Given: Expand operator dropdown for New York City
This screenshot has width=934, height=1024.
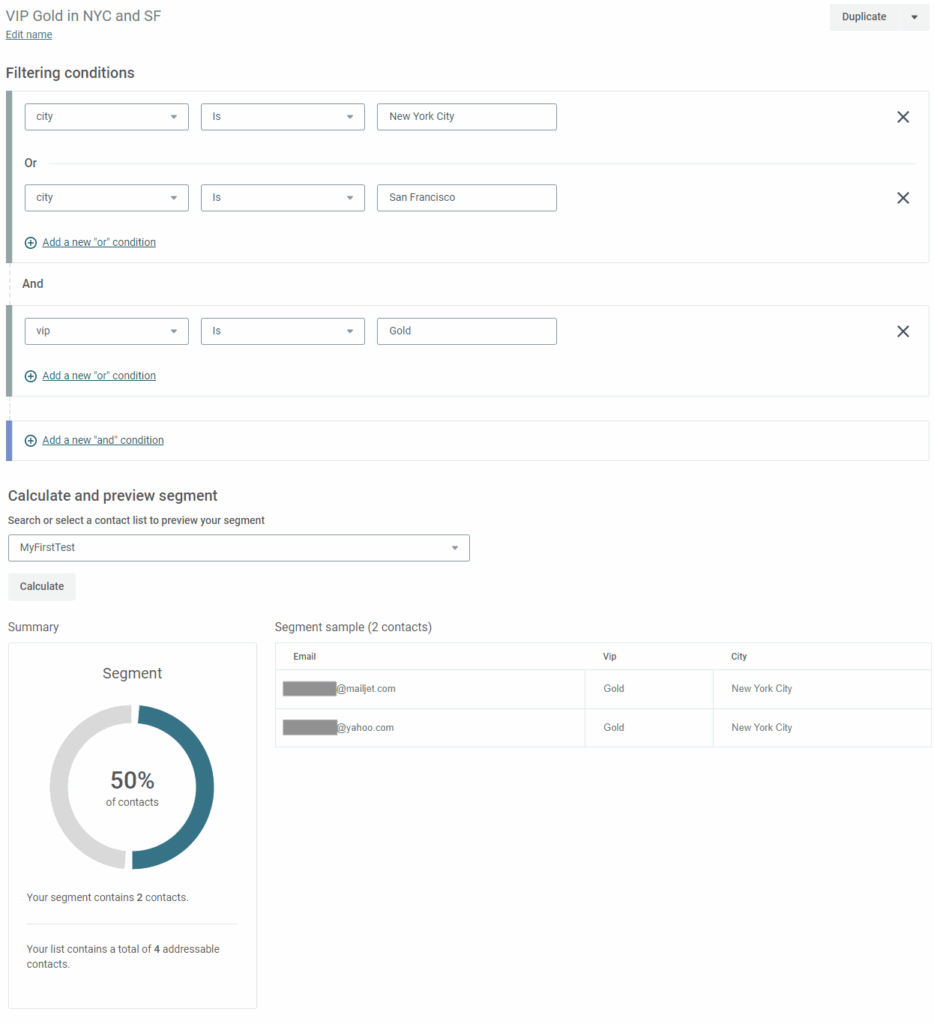Looking at the screenshot, I should point(283,117).
